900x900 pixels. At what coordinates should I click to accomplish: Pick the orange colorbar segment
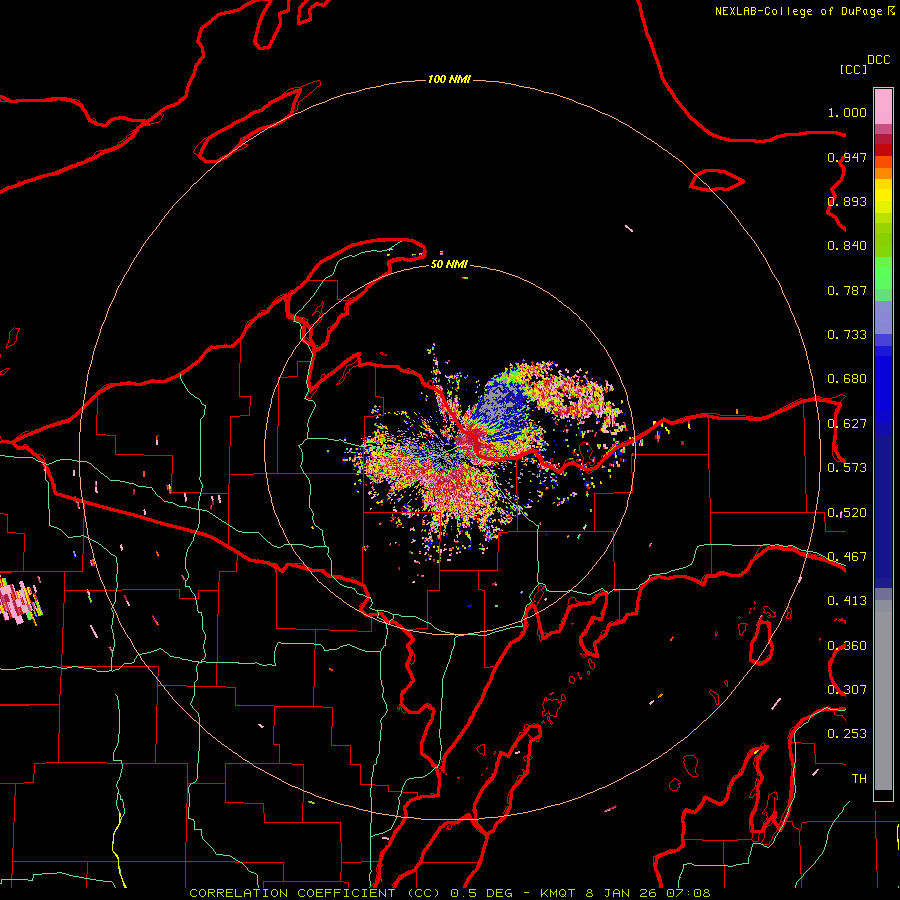point(883,173)
